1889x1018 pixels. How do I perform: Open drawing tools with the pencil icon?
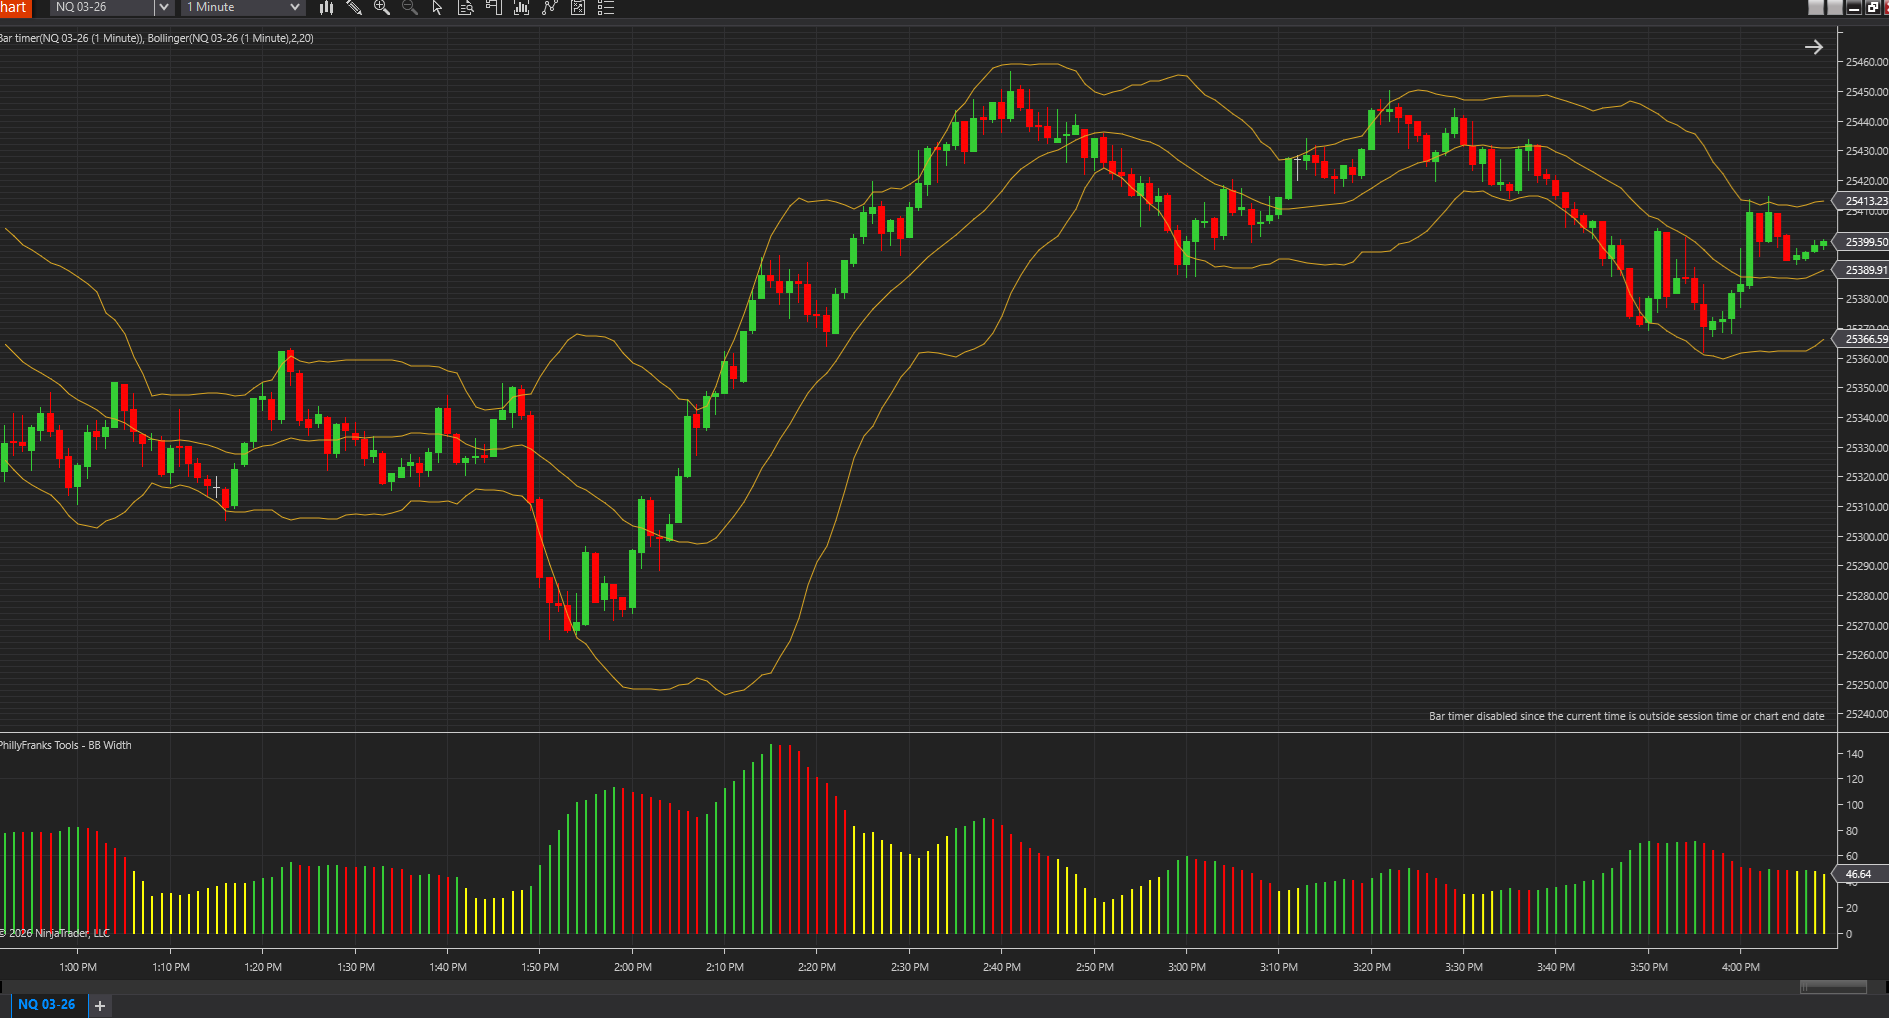click(x=354, y=8)
